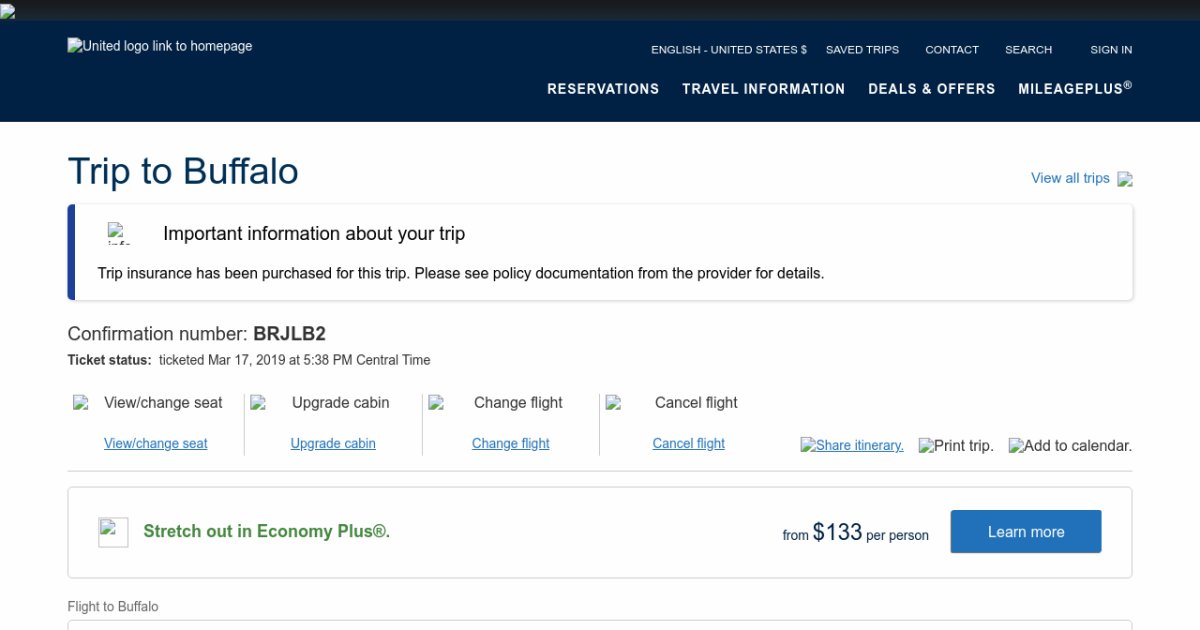The height and width of the screenshot is (630, 1200).
Task: Follow the View all trips link
Action: (x=1070, y=178)
